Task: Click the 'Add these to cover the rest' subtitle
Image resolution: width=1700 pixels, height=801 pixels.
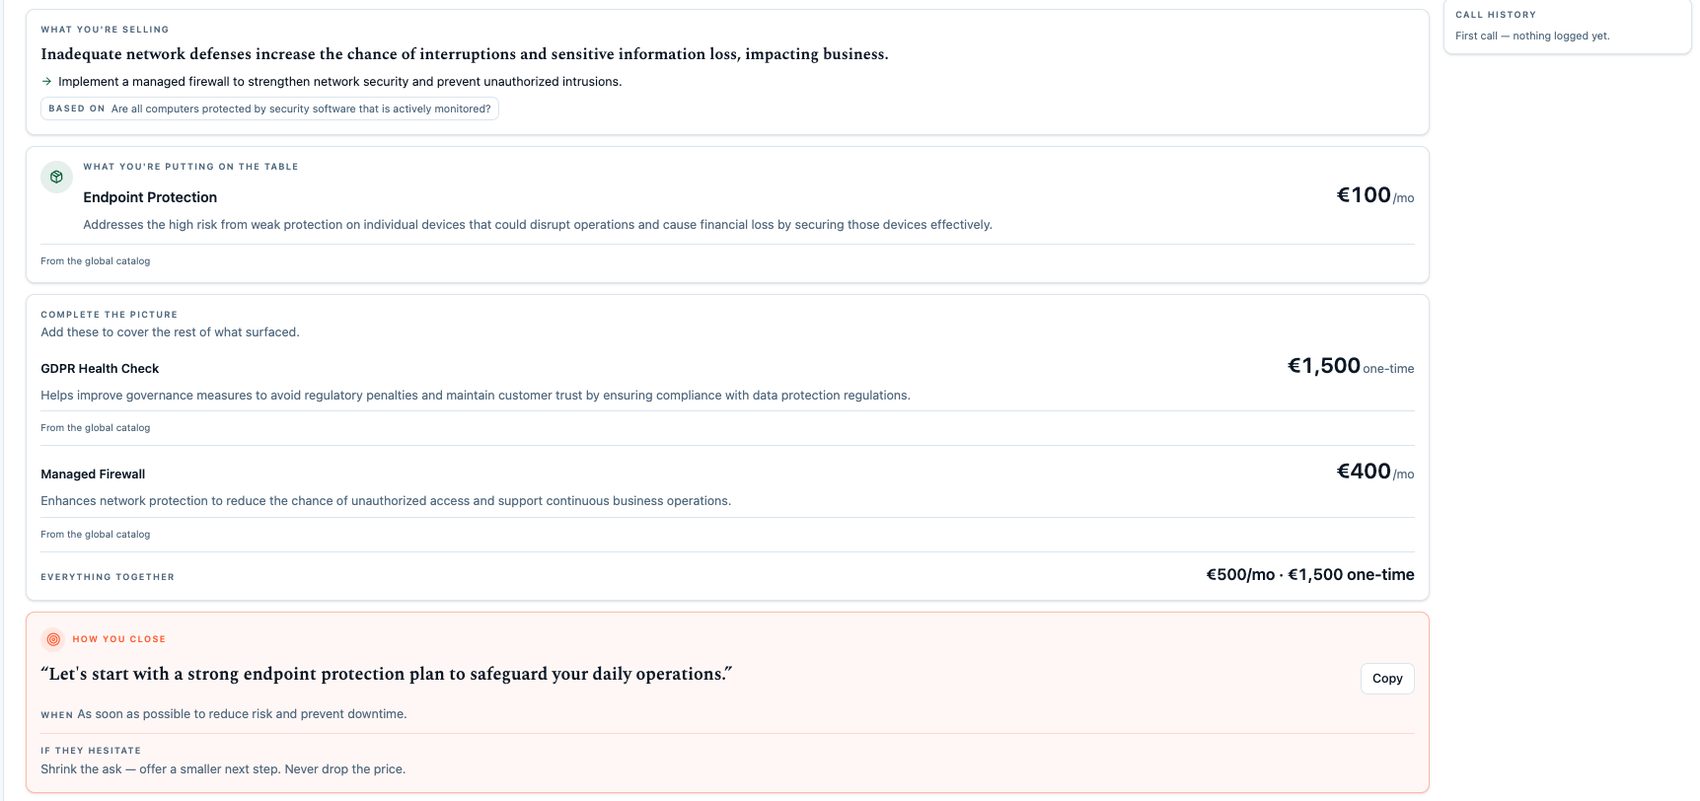Action: pos(170,332)
